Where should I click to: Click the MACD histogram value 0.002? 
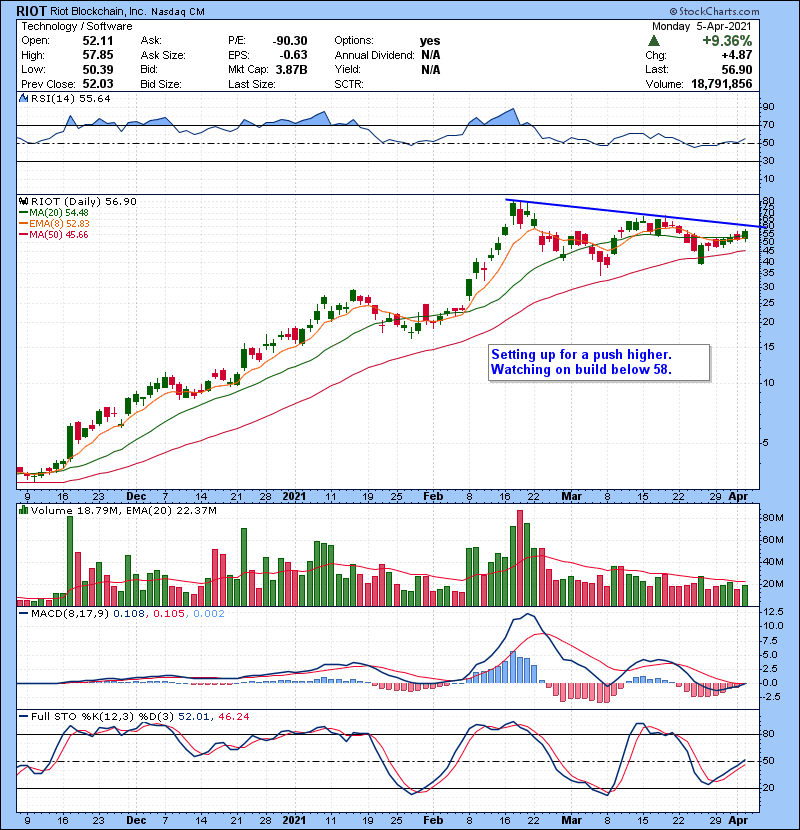209,614
